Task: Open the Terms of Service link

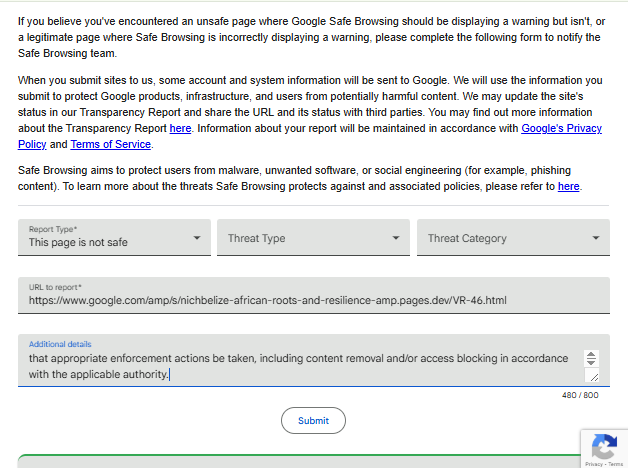Action: point(111,144)
